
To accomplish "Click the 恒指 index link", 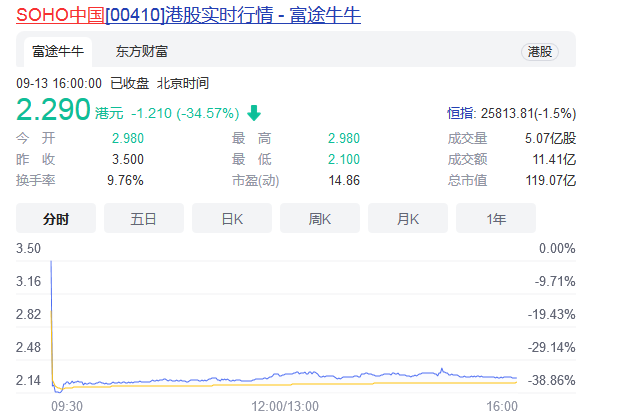I will pos(460,113).
